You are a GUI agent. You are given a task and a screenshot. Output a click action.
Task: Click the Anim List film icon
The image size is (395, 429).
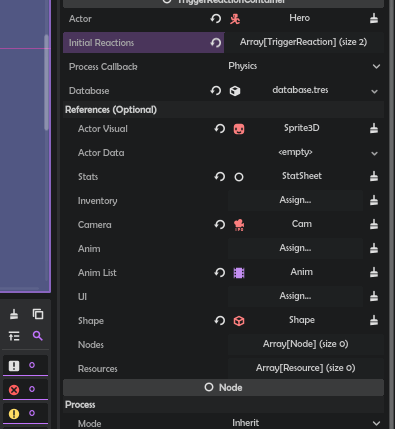coord(239,273)
